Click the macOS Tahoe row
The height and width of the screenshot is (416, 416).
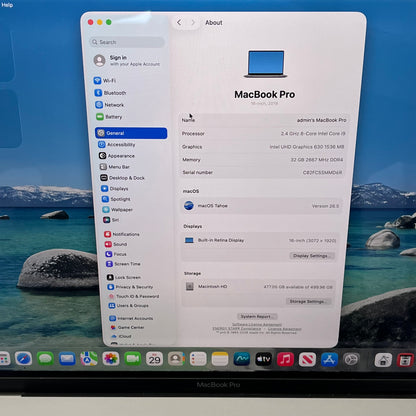[x=262, y=206]
